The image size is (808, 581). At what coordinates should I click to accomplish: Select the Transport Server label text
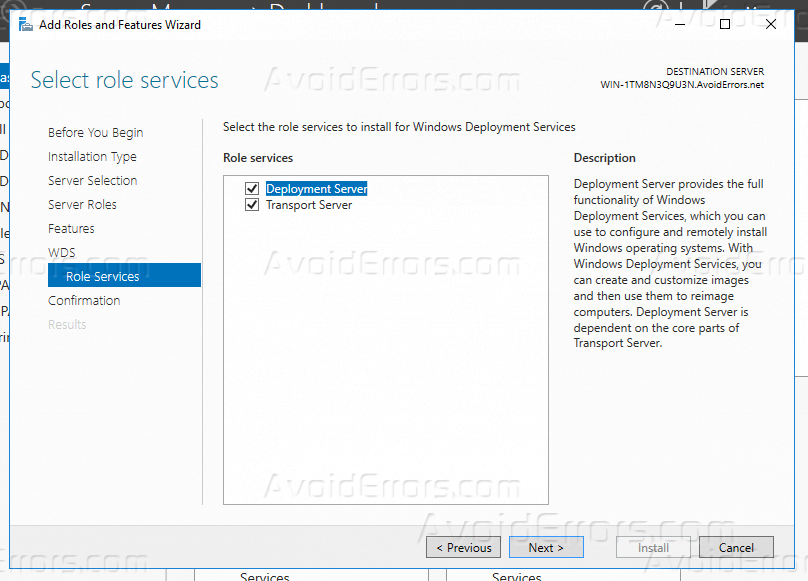(309, 205)
